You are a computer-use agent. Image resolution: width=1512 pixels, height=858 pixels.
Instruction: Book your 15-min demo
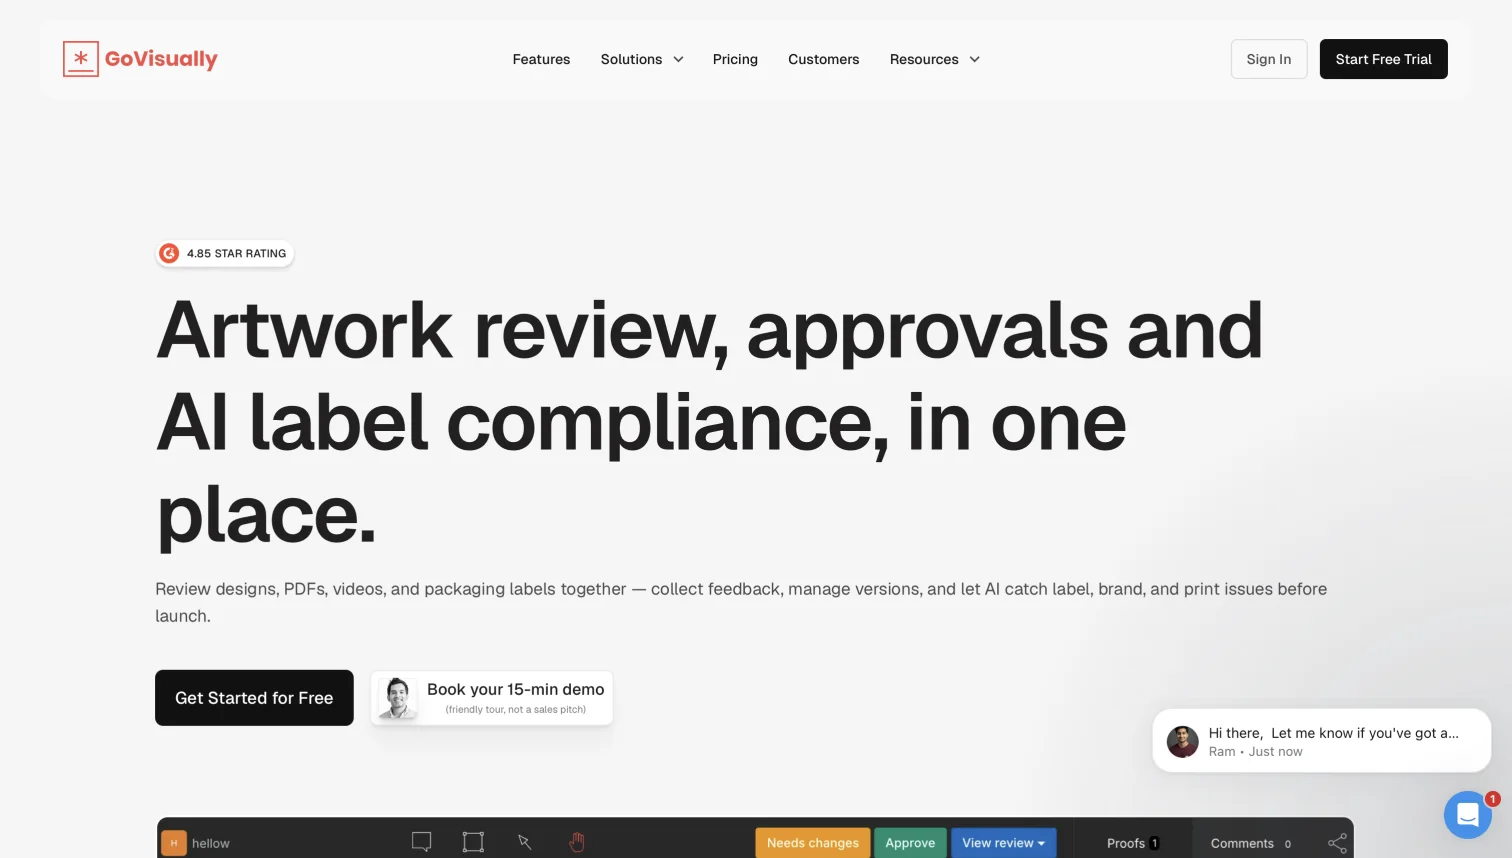[492, 698]
